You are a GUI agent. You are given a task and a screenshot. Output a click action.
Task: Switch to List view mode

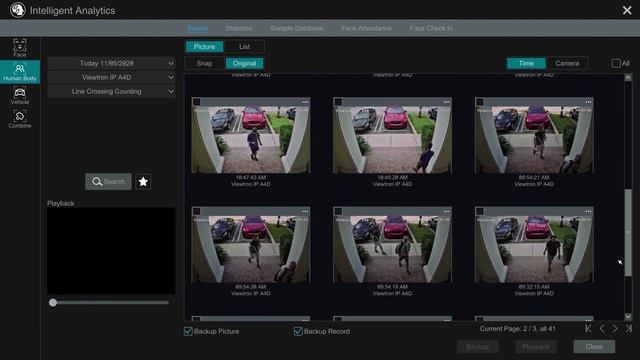(x=244, y=47)
